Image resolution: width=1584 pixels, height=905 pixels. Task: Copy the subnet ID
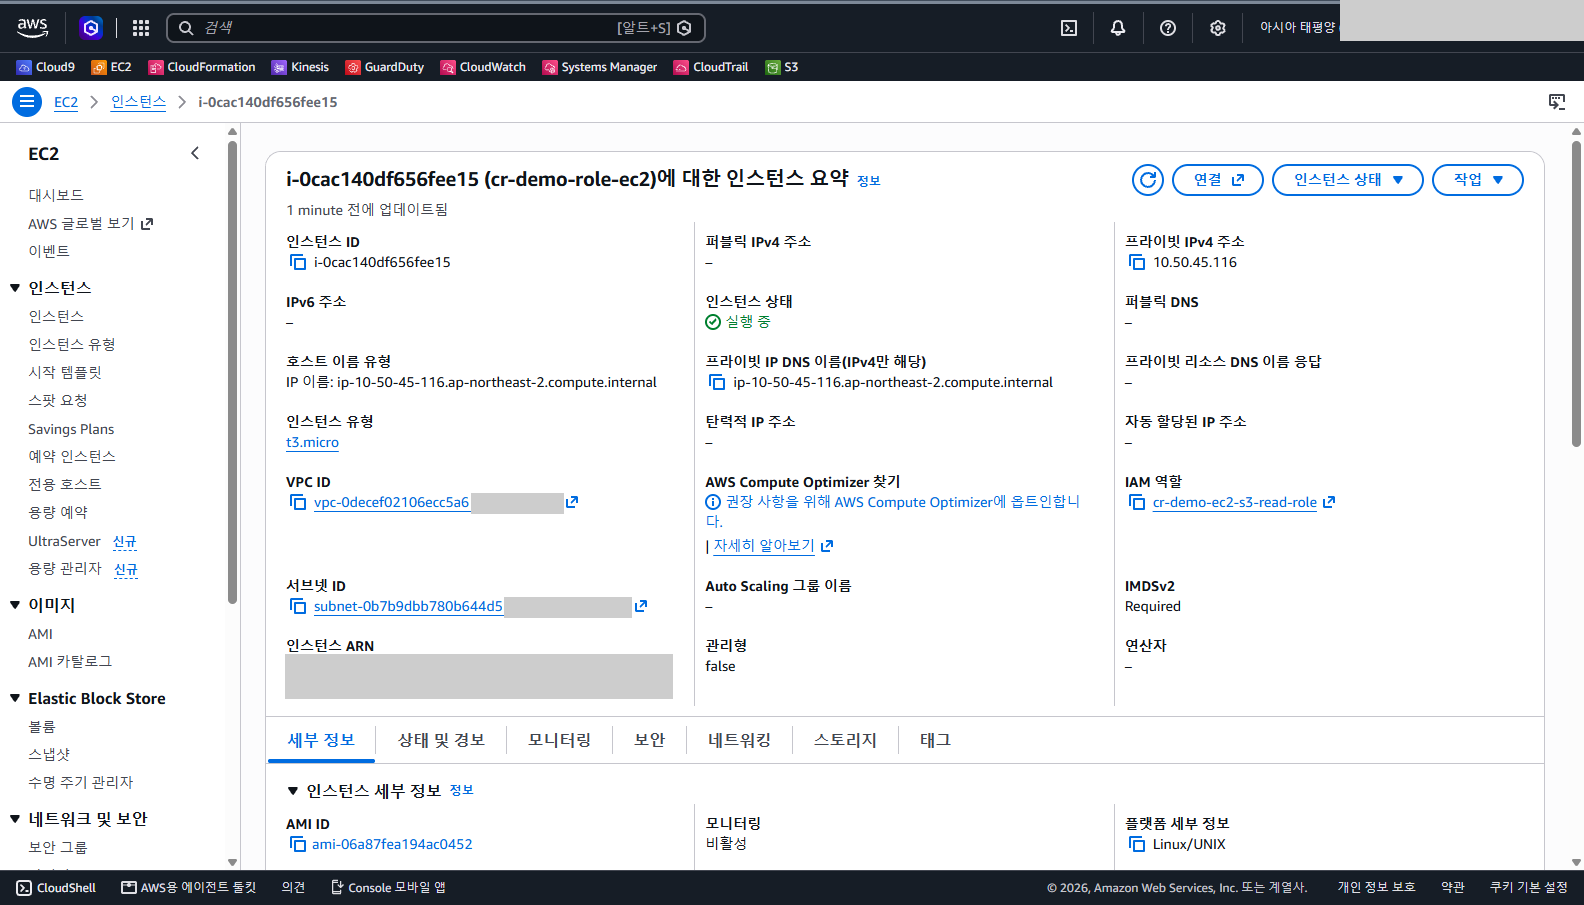[298, 606]
